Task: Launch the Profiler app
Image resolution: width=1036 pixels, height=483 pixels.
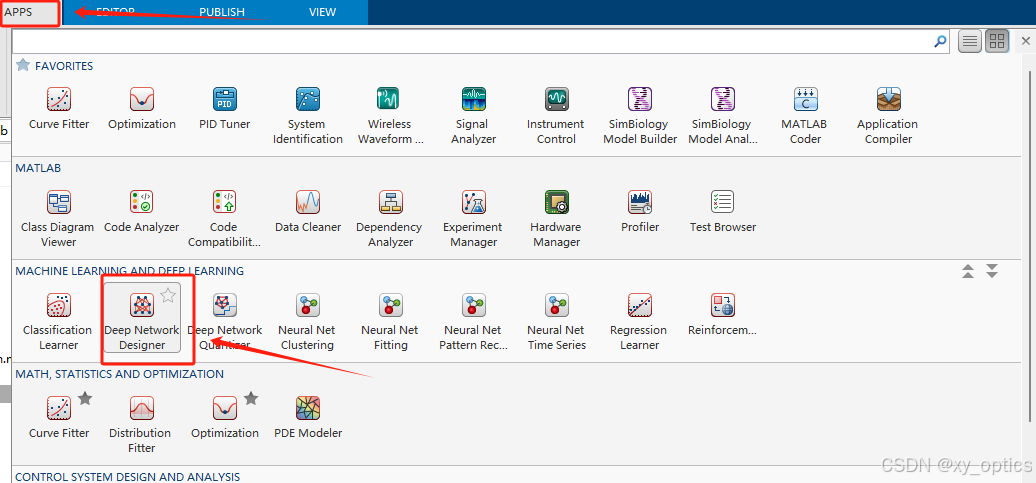Action: click(x=640, y=212)
